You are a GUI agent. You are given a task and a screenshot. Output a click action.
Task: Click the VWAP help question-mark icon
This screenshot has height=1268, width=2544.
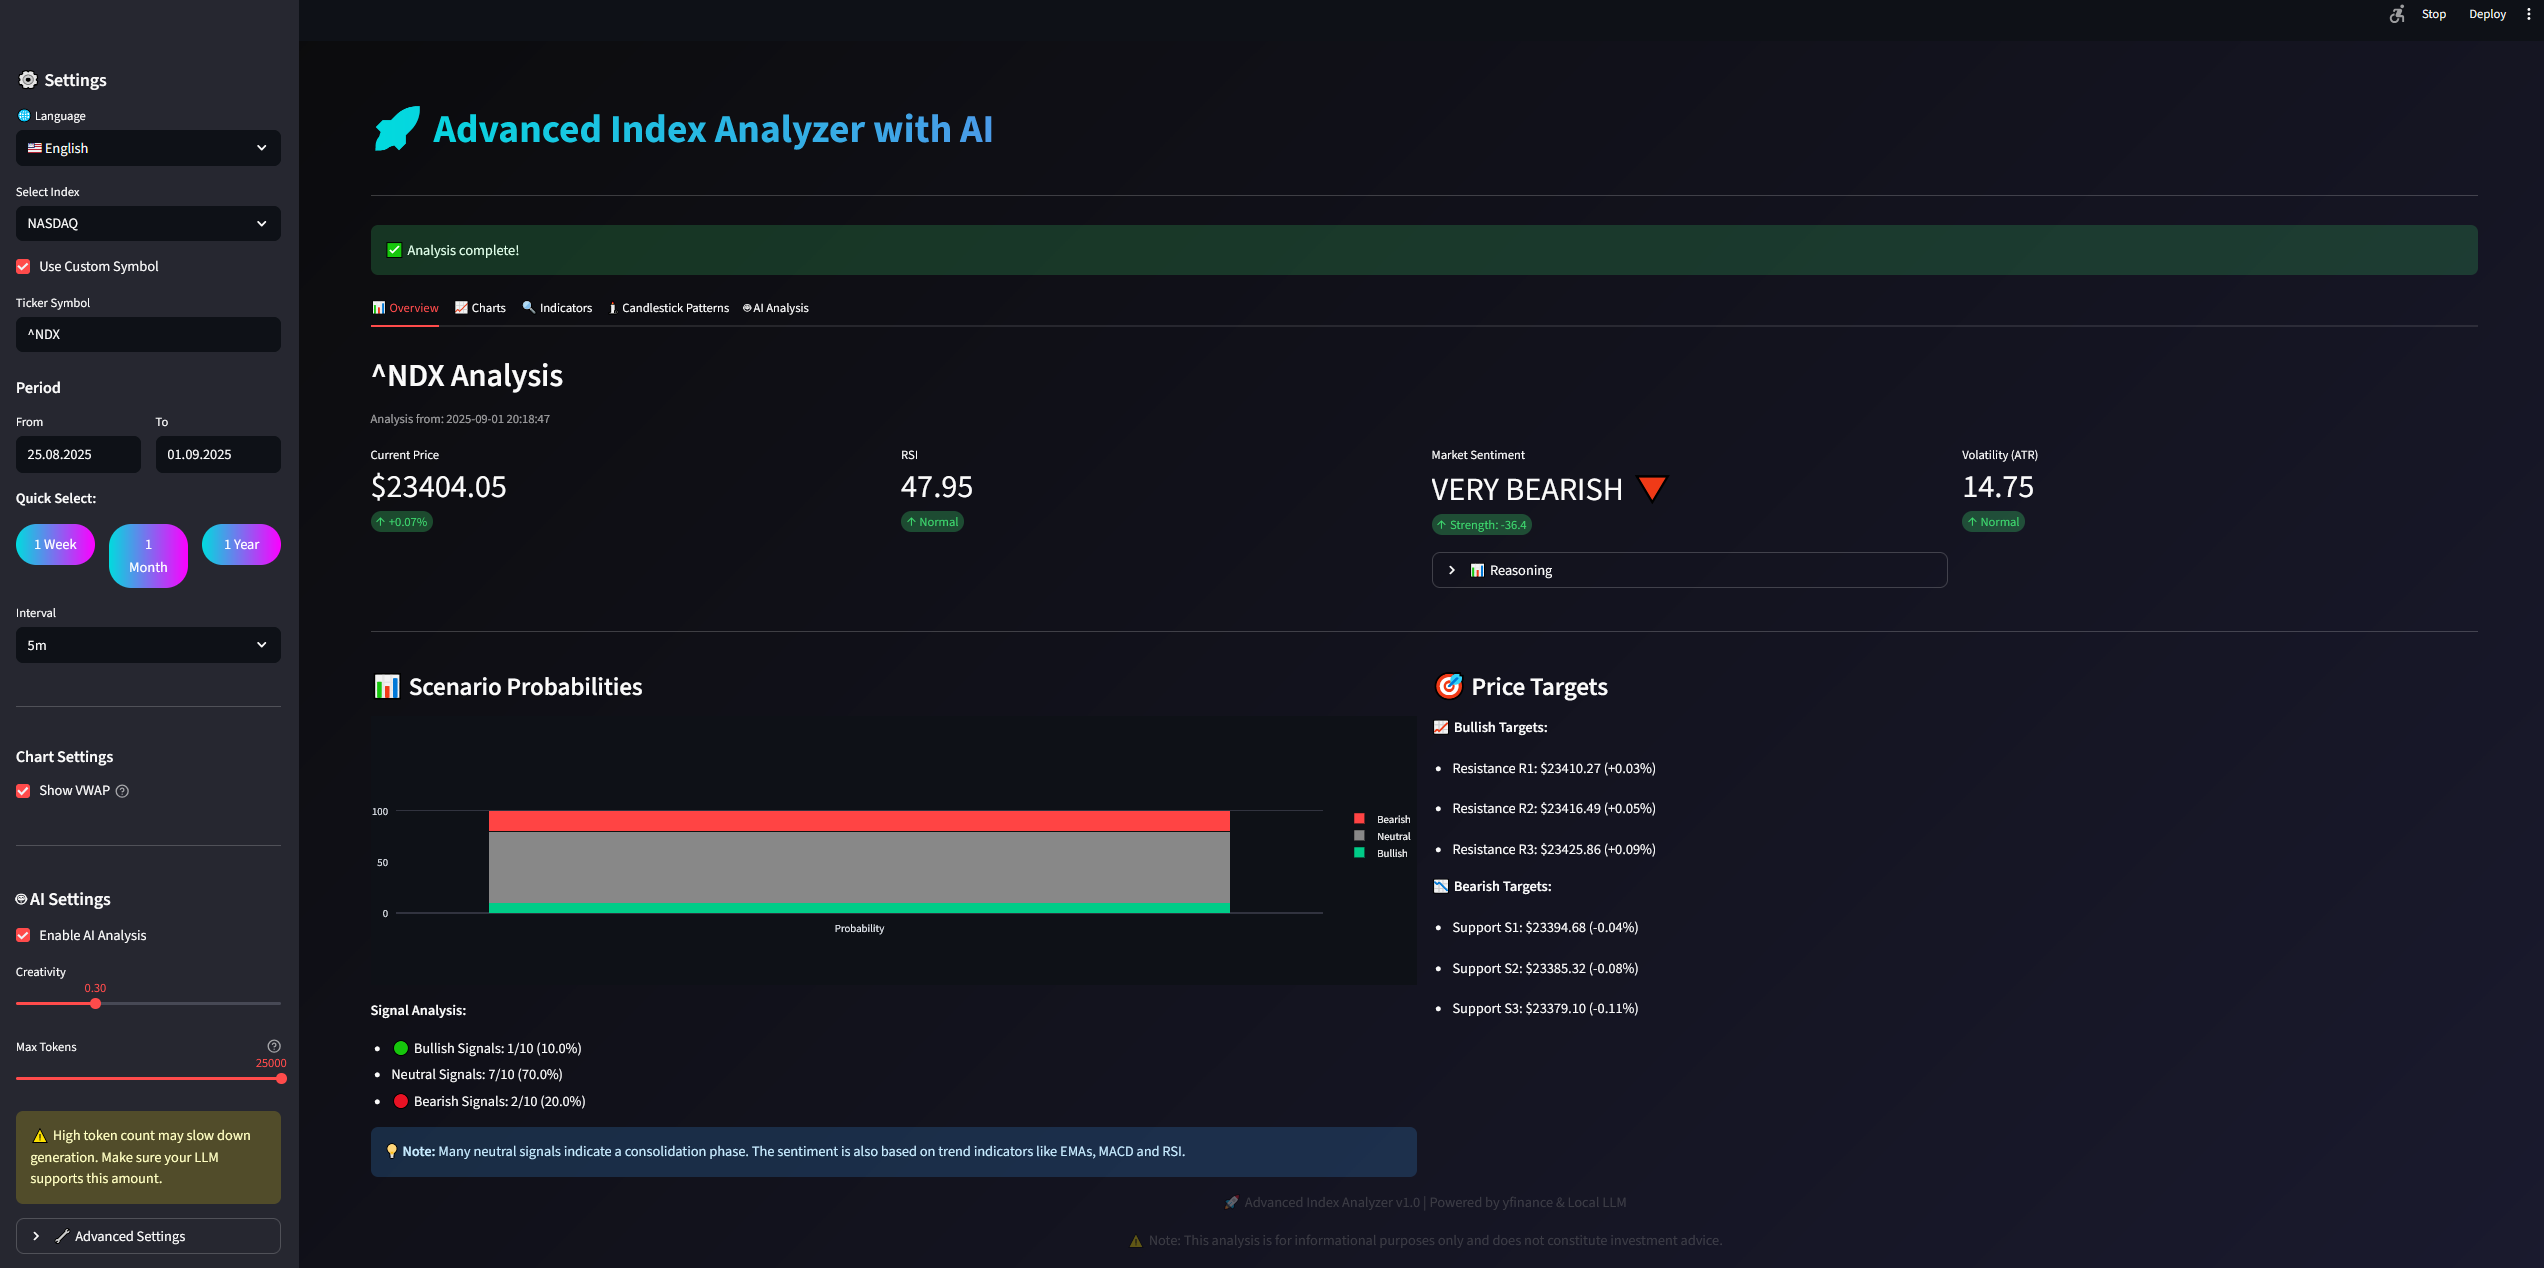click(x=122, y=791)
